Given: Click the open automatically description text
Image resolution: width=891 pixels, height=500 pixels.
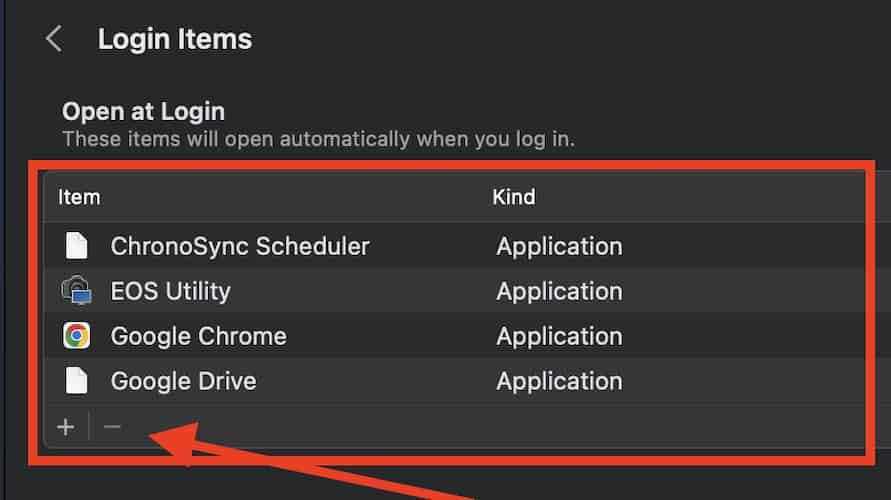Looking at the screenshot, I should pyautogui.click(x=318, y=138).
